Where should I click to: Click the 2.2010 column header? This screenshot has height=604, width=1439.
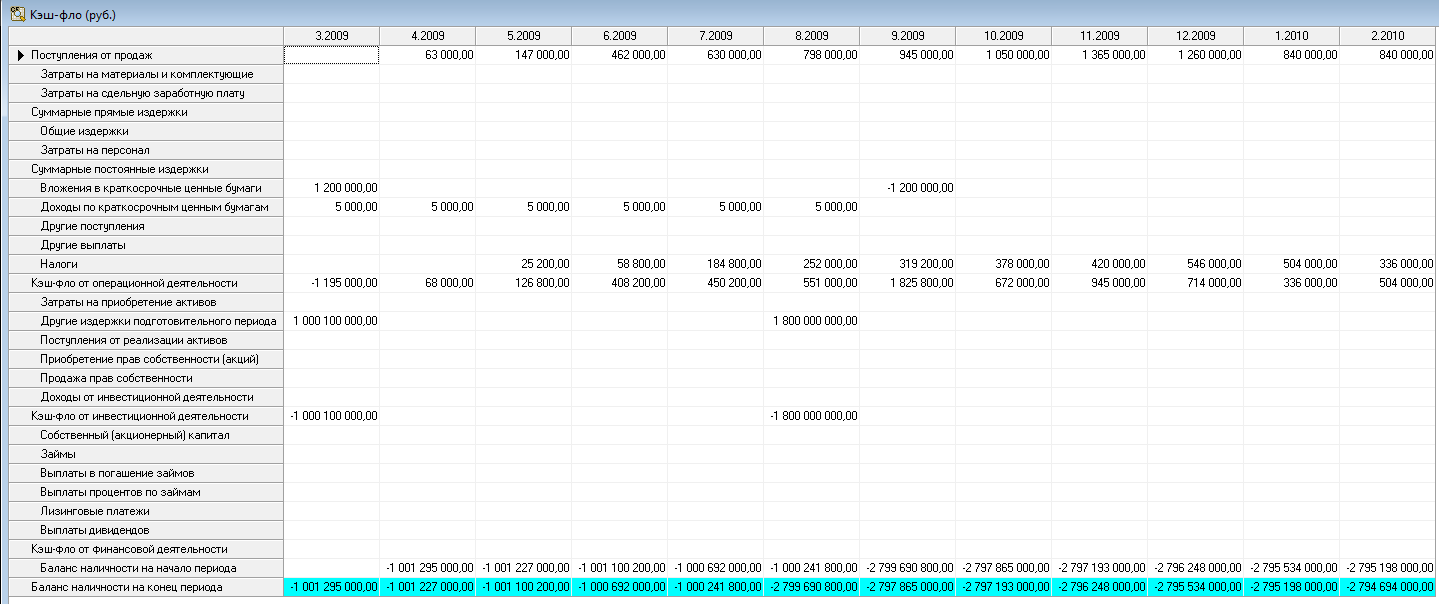point(1388,36)
